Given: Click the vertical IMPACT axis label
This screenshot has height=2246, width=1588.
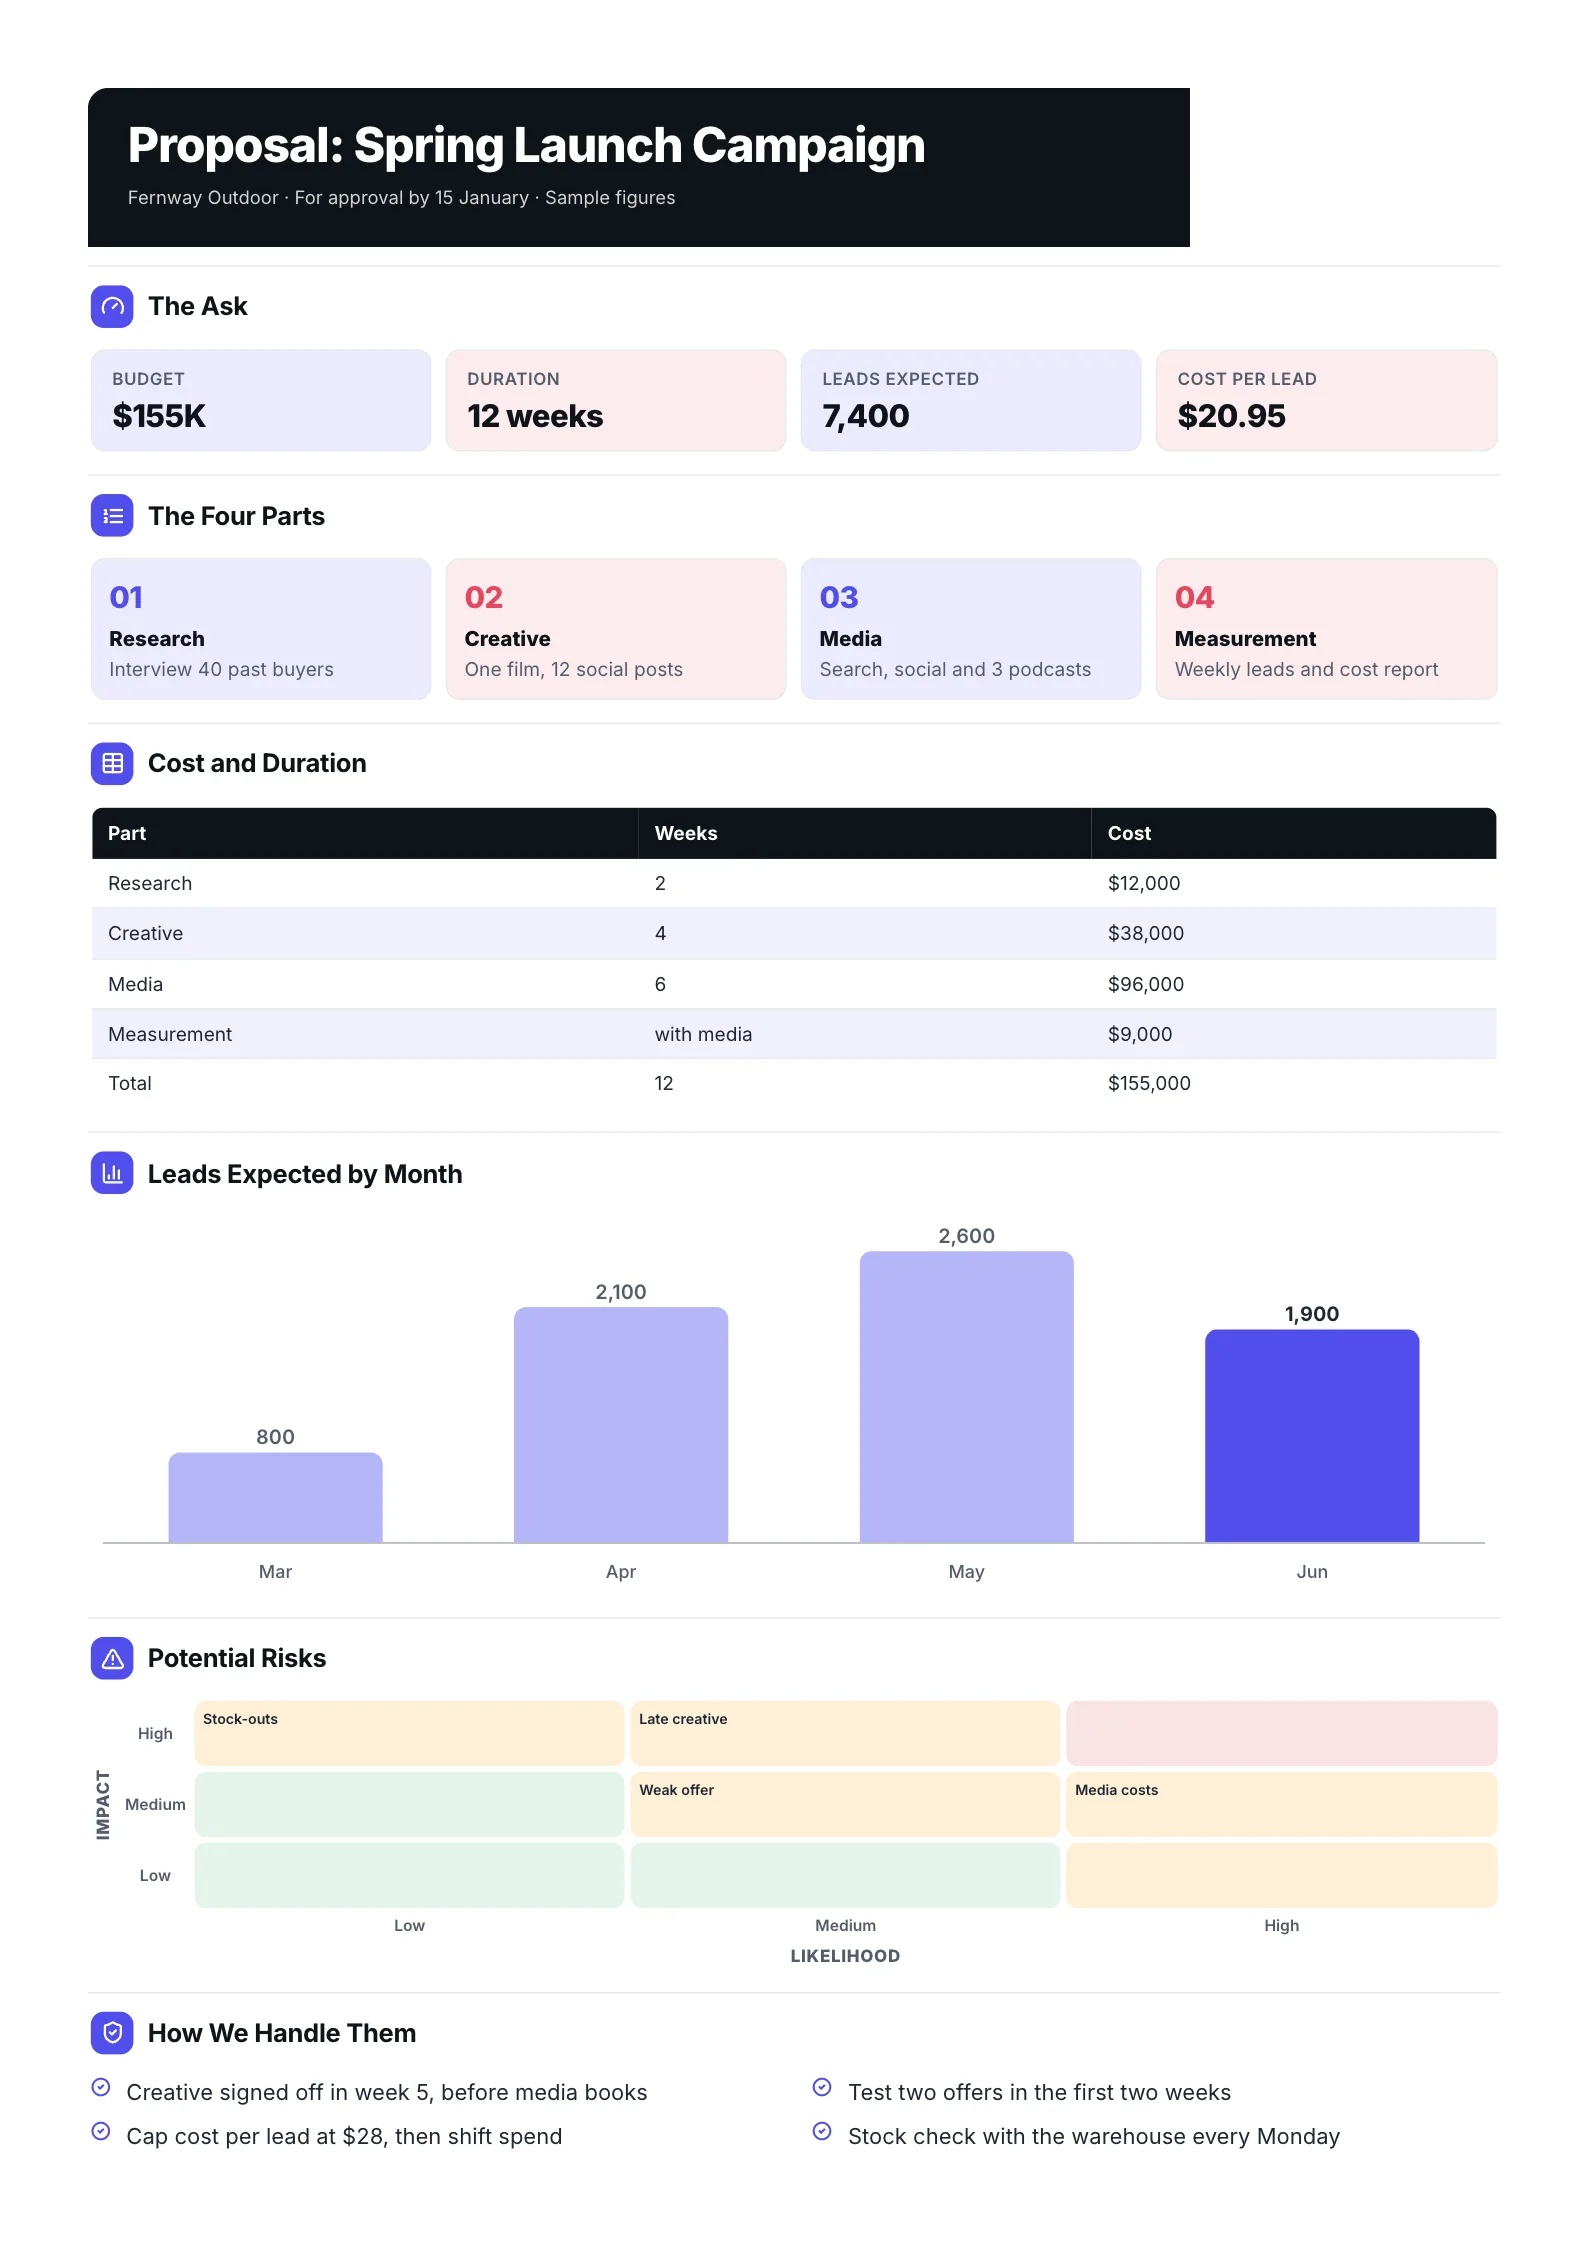Looking at the screenshot, I should tap(103, 1804).
